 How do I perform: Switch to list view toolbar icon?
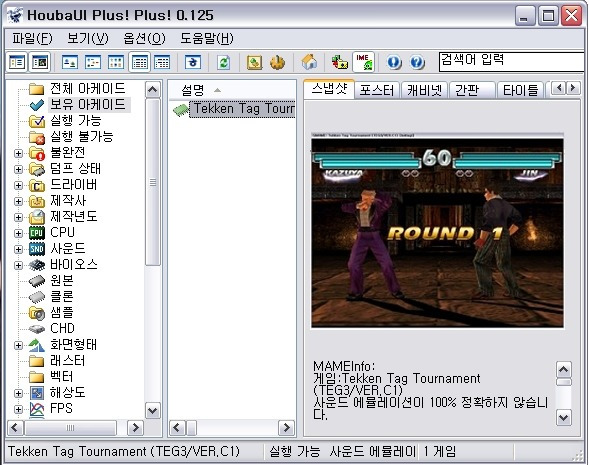pyautogui.click(x=116, y=62)
